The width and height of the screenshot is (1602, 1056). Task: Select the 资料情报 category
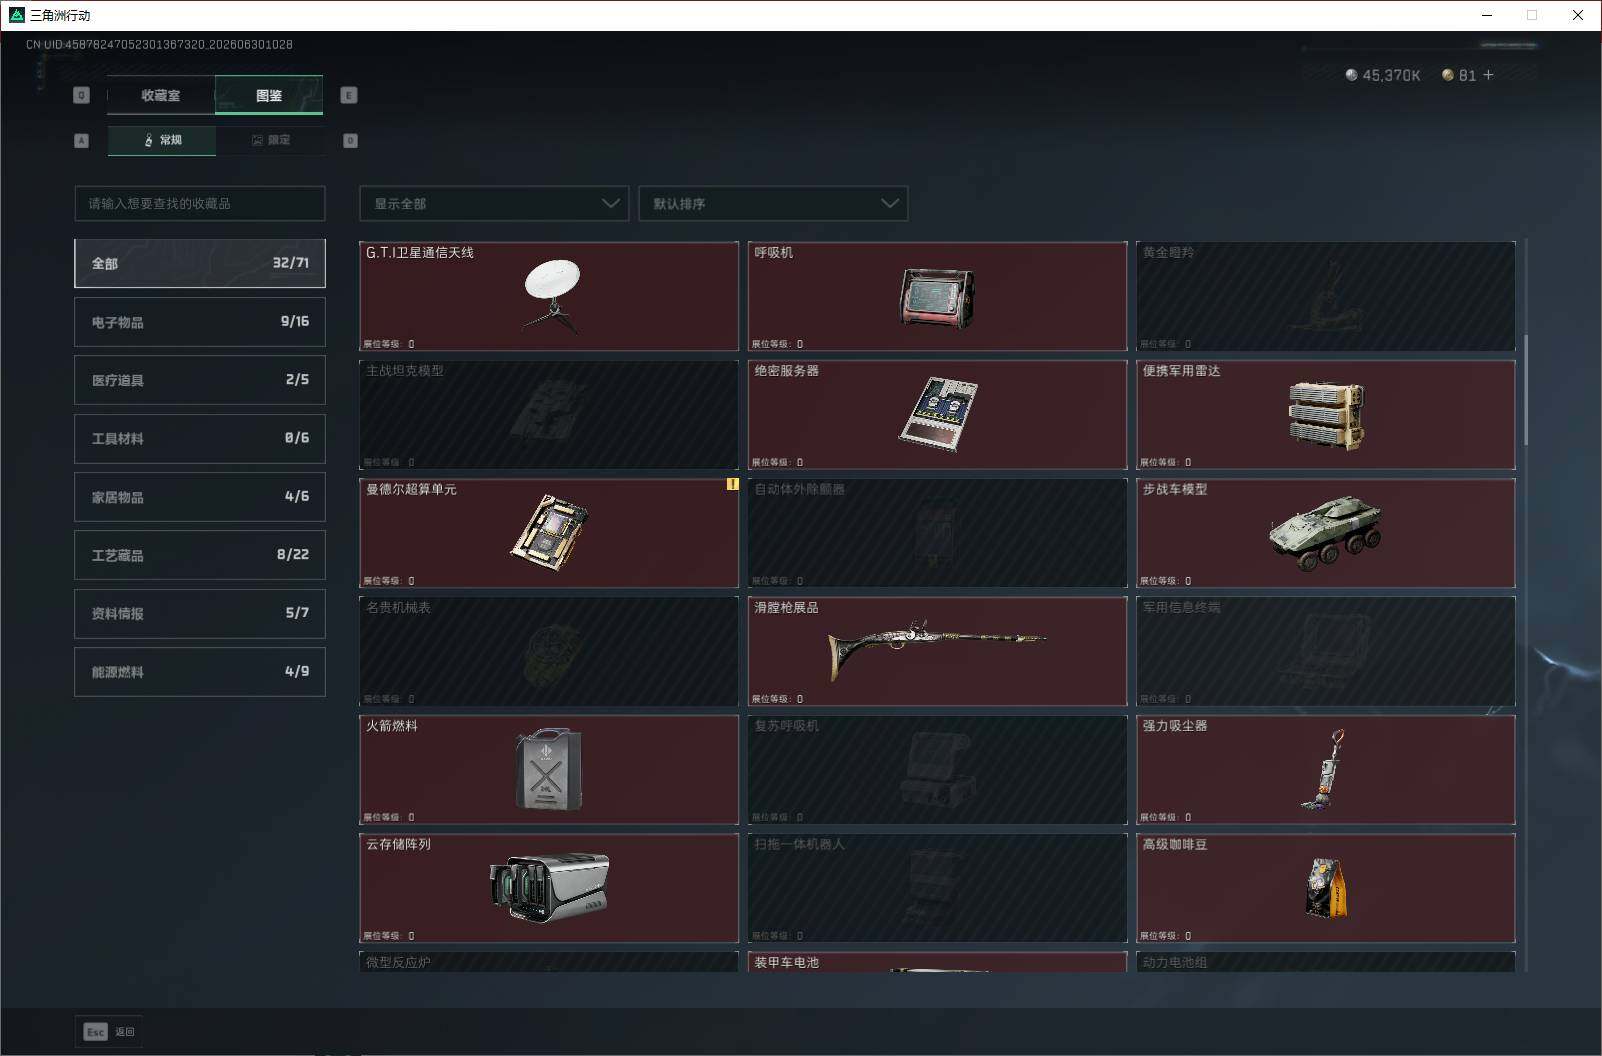(200, 613)
